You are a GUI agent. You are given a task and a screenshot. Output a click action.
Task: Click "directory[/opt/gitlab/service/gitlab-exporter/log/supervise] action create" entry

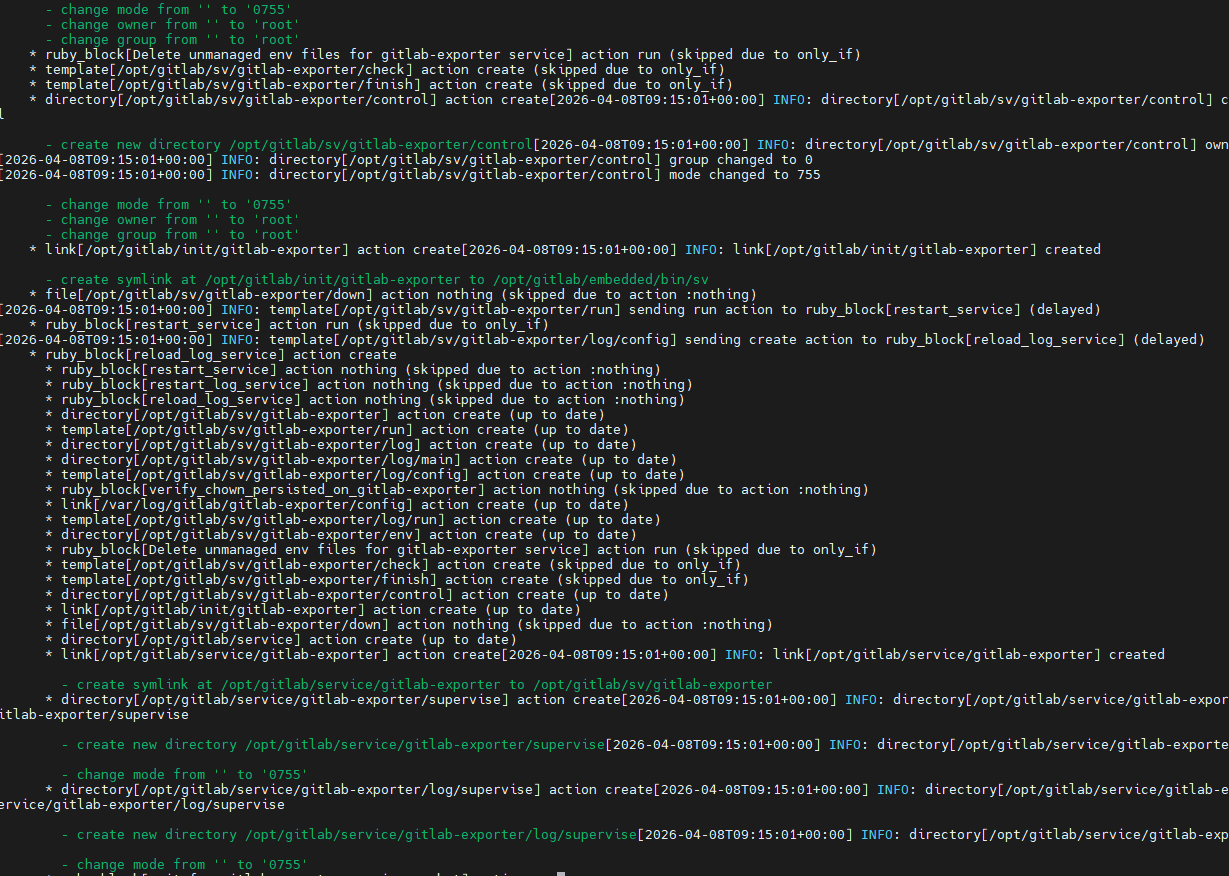(357, 789)
